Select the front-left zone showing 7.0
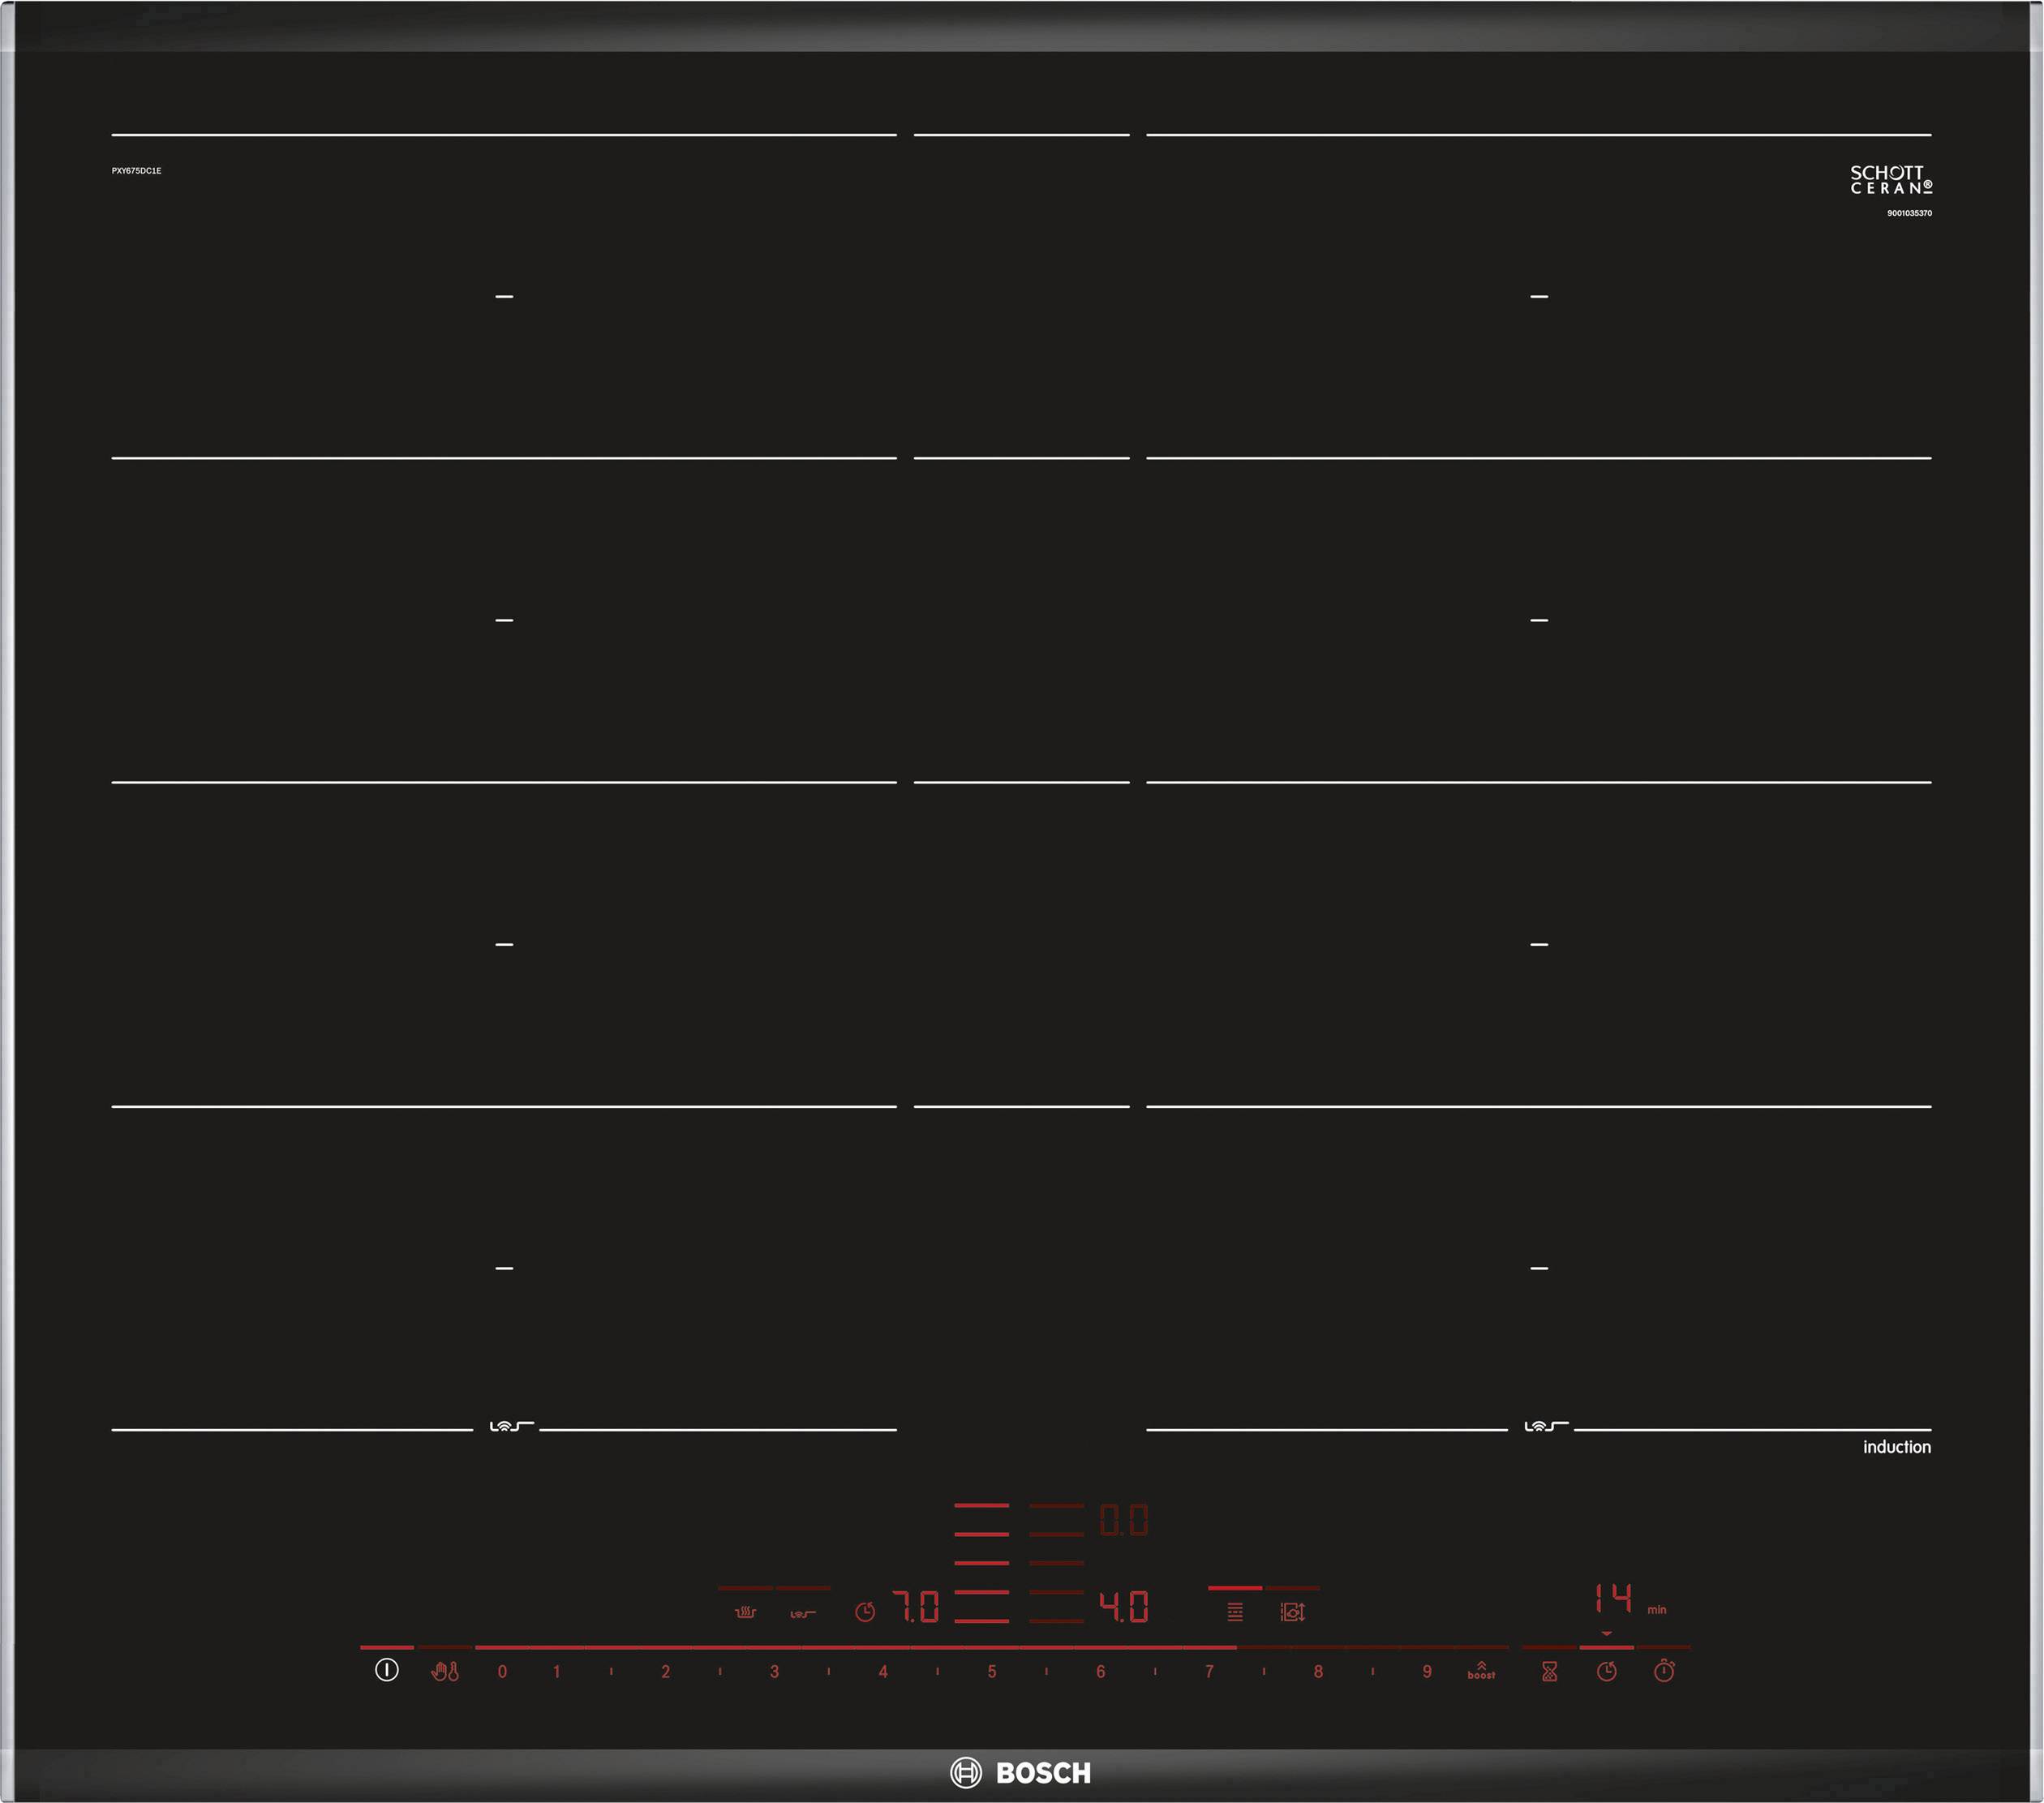 click(916, 1607)
